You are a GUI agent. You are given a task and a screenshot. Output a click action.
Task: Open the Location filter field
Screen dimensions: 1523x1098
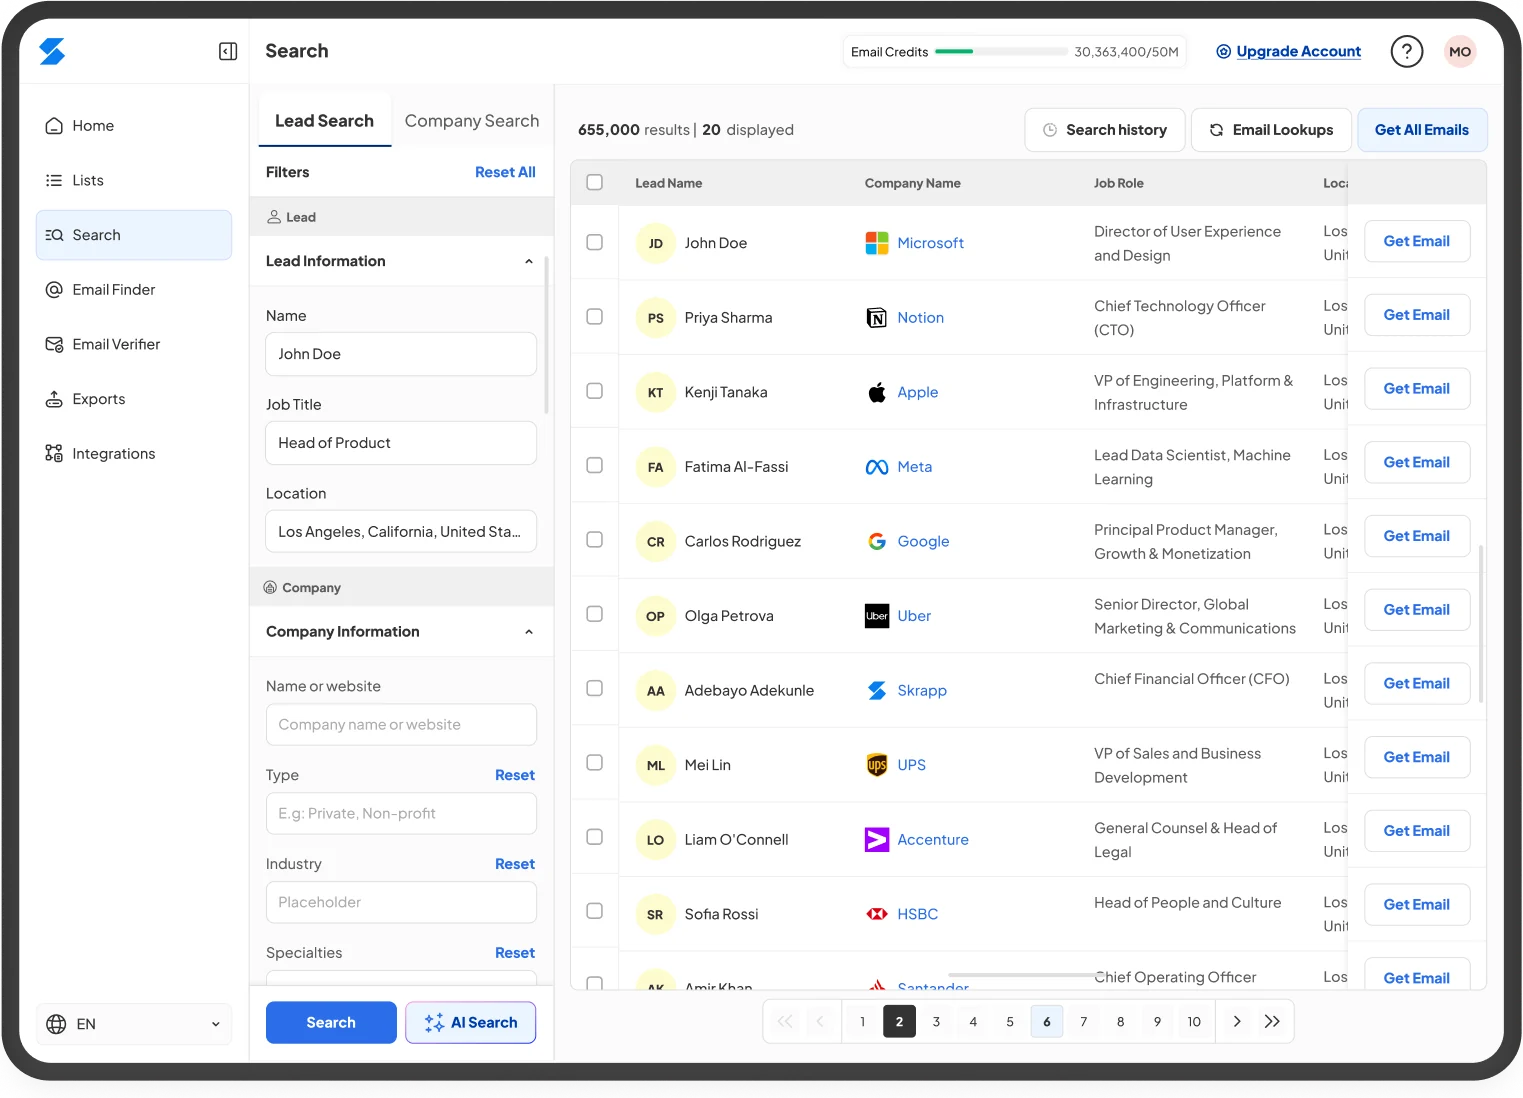coord(401,532)
